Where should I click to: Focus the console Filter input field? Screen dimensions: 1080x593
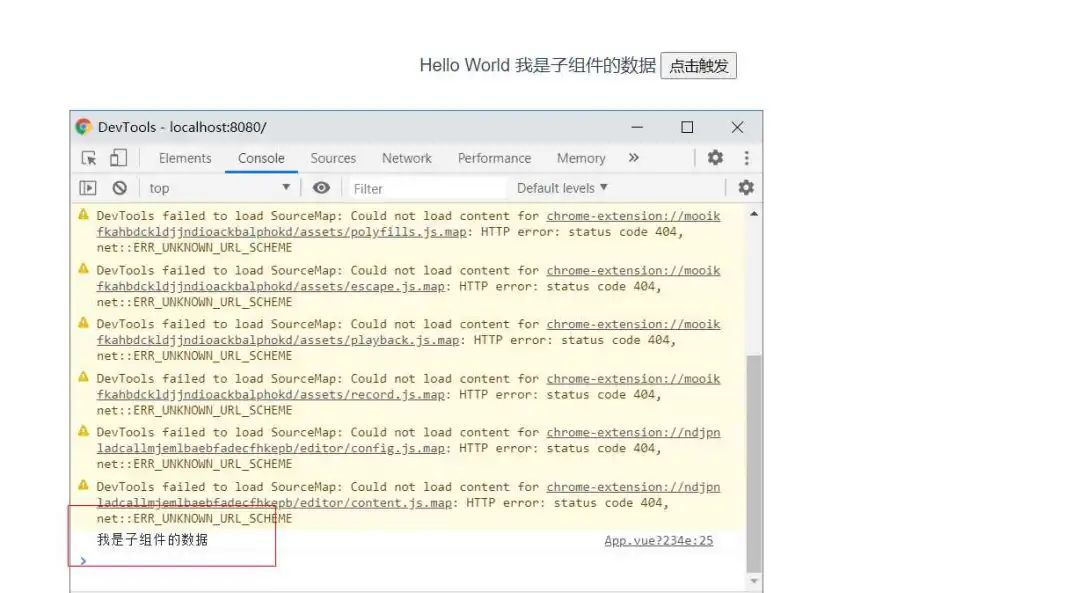[x=427, y=189]
